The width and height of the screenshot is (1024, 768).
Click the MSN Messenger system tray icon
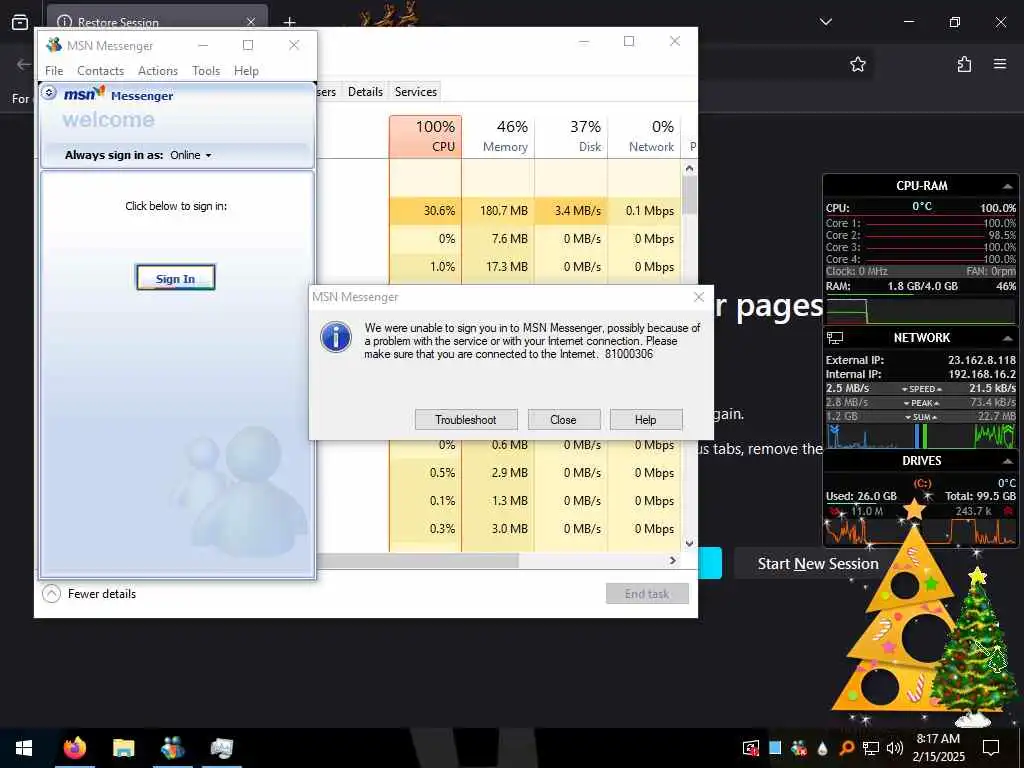click(798, 748)
